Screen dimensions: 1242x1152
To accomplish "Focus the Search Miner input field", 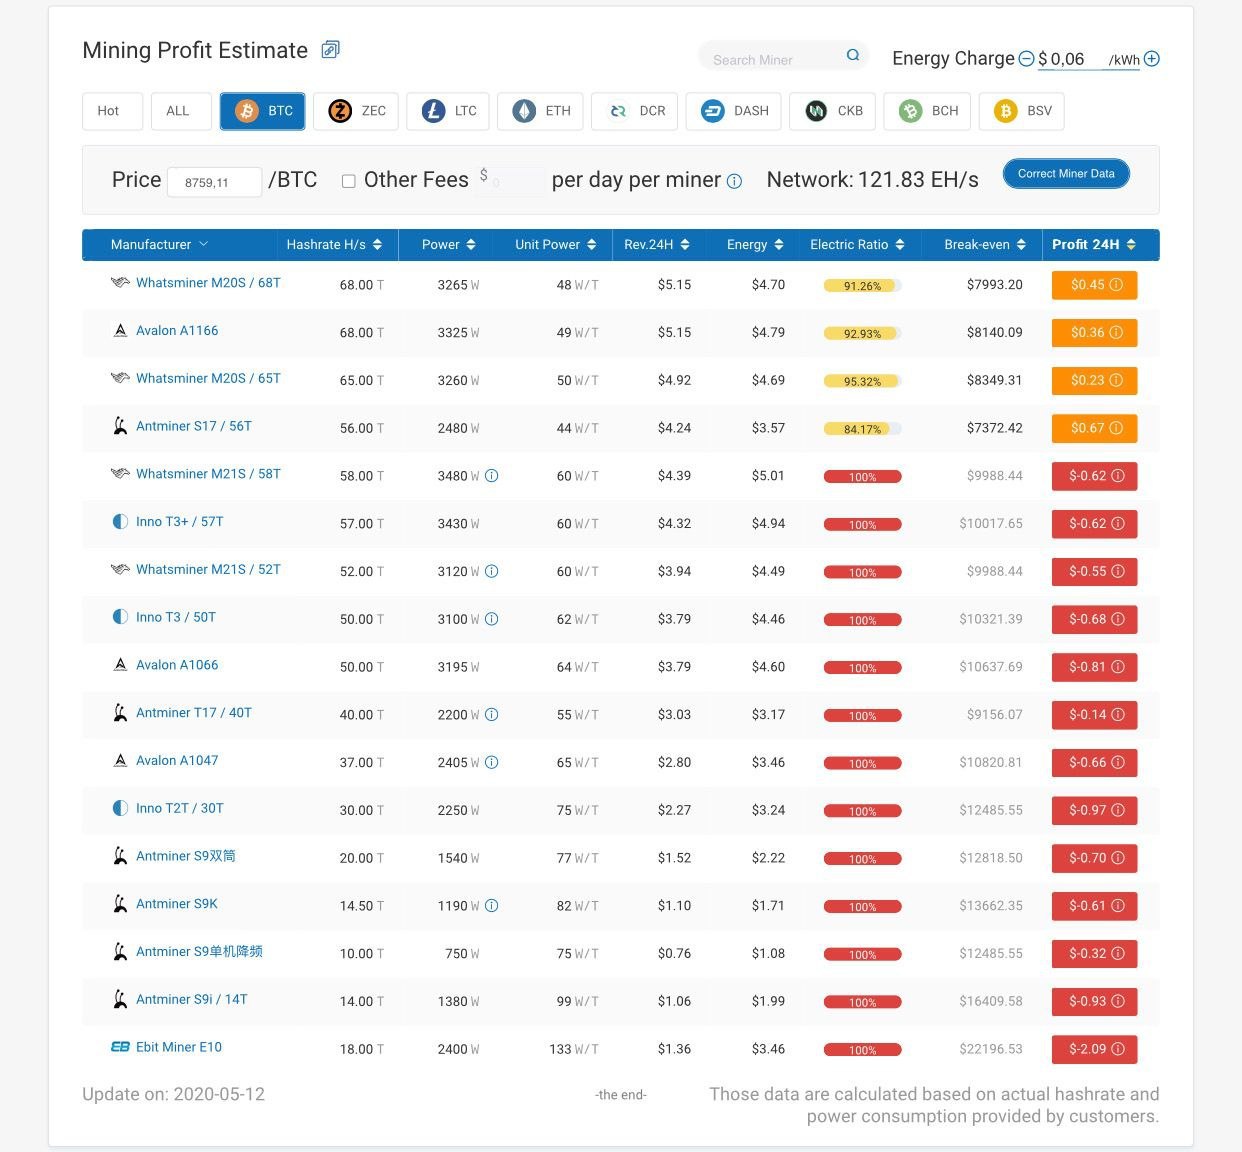I will 773,59.
